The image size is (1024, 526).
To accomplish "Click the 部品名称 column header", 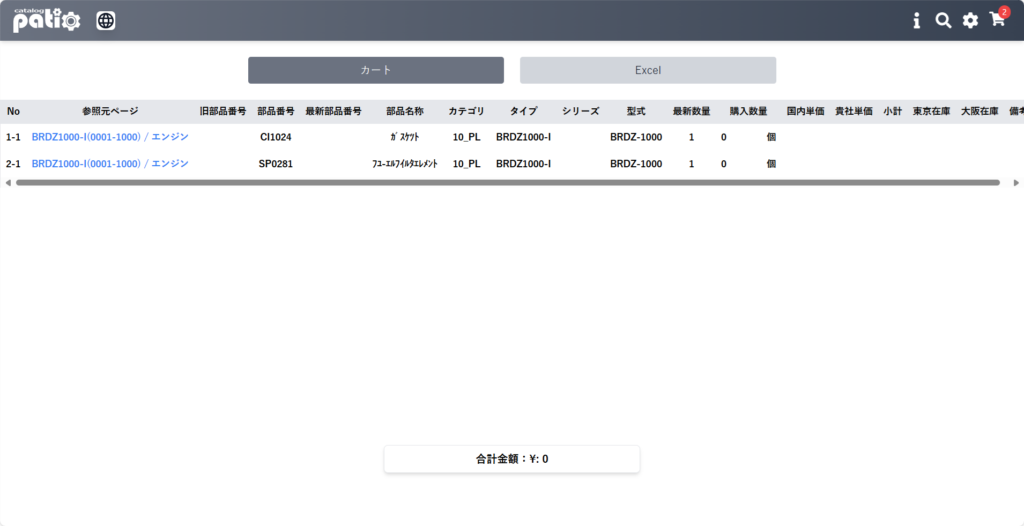I will click(x=405, y=111).
